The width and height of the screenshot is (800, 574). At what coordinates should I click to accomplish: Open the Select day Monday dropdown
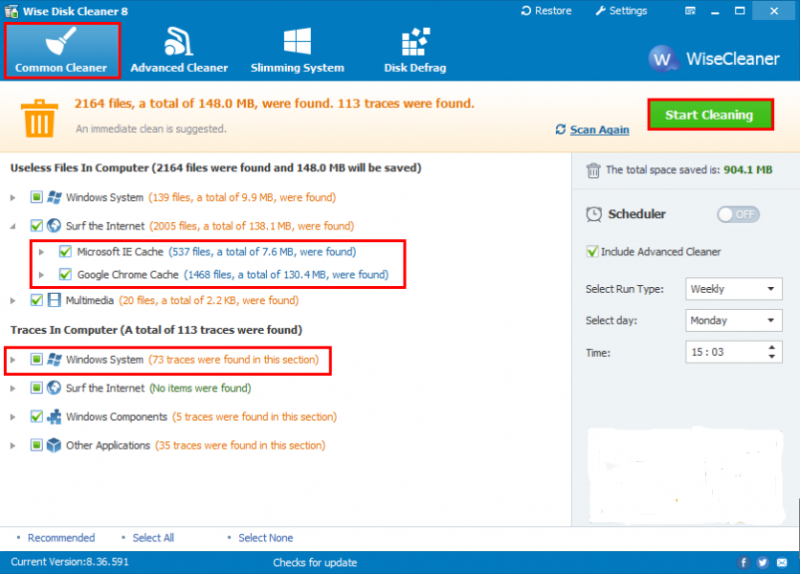pos(734,320)
